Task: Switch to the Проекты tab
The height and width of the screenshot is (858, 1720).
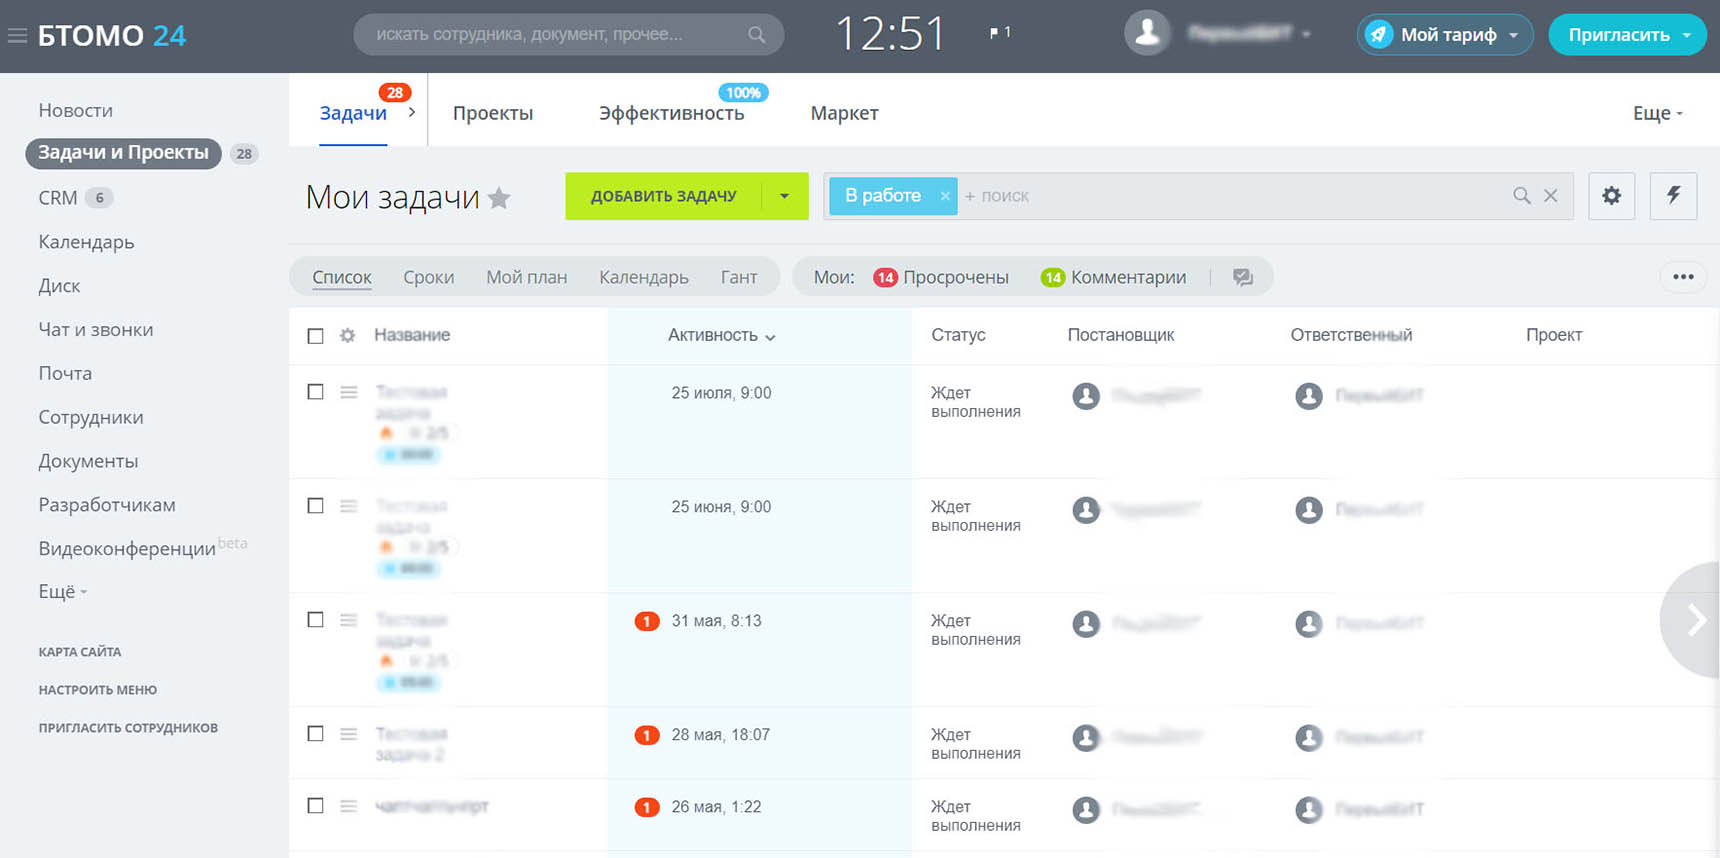Action: coord(492,113)
